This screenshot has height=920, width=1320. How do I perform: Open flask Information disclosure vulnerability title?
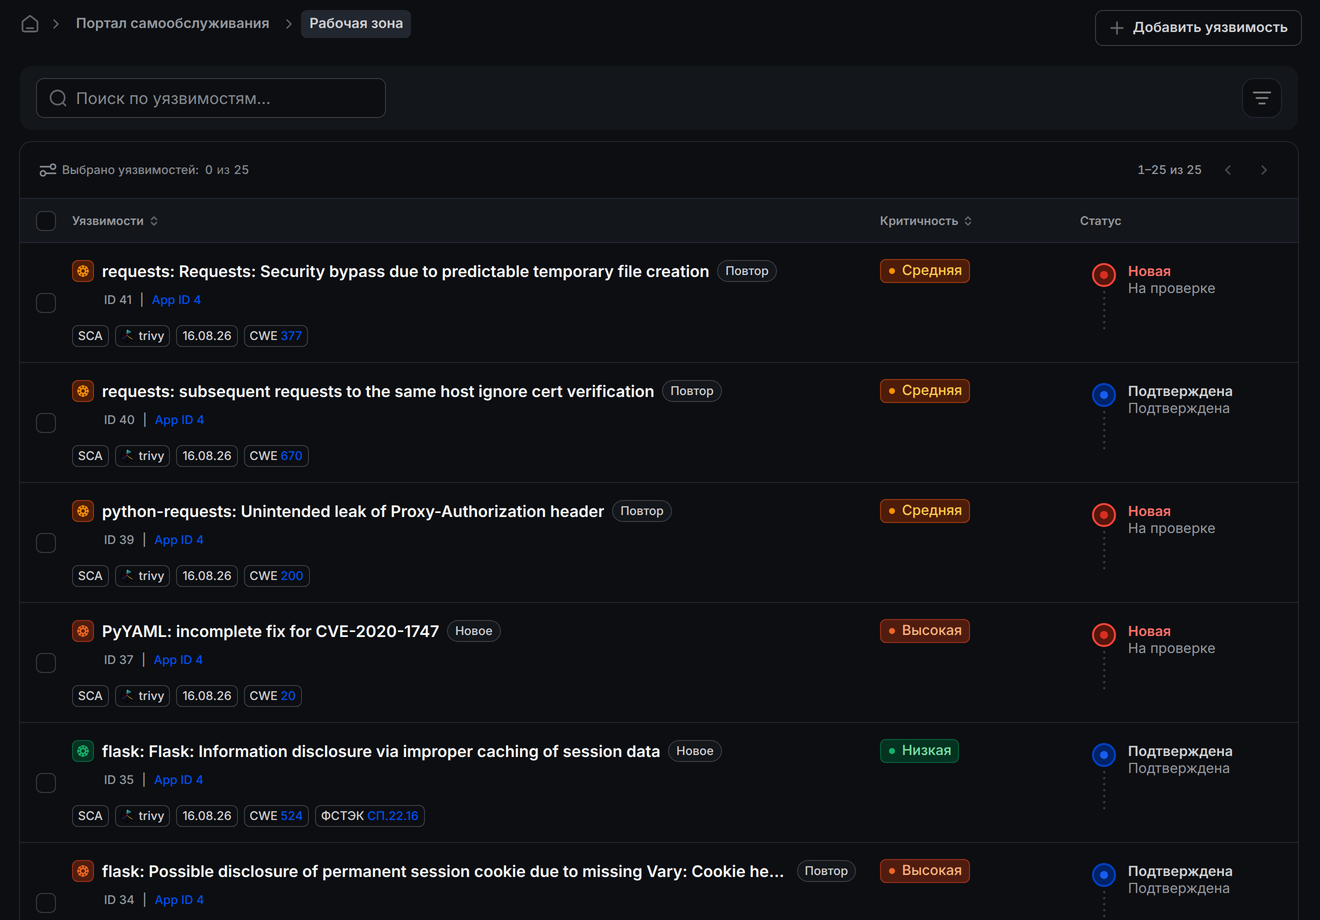[381, 751]
